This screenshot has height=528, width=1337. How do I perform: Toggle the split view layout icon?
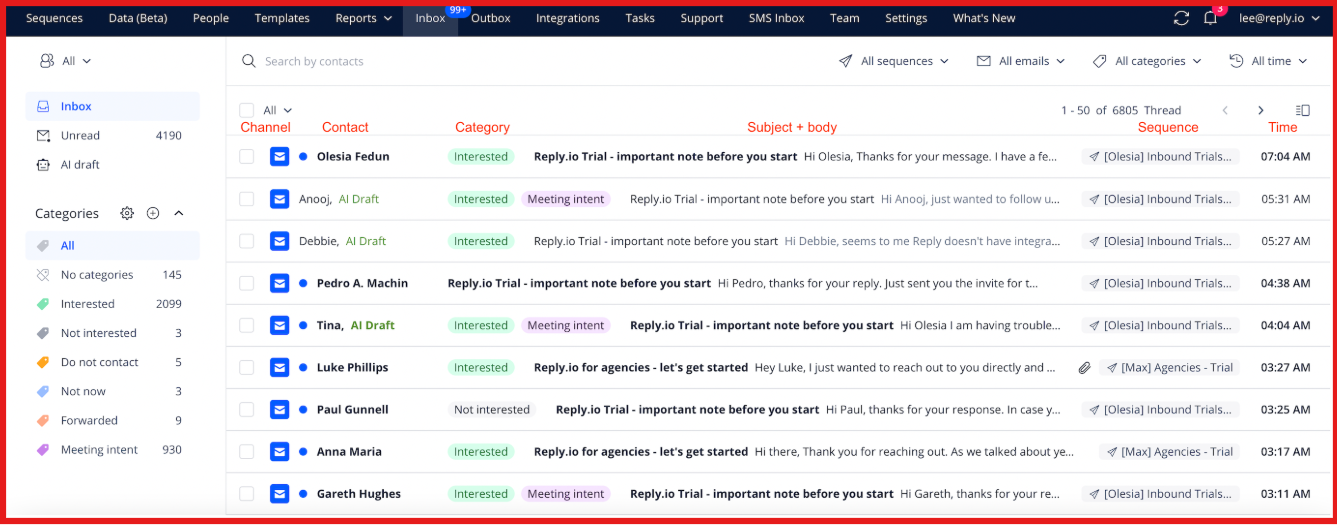pos(1302,110)
